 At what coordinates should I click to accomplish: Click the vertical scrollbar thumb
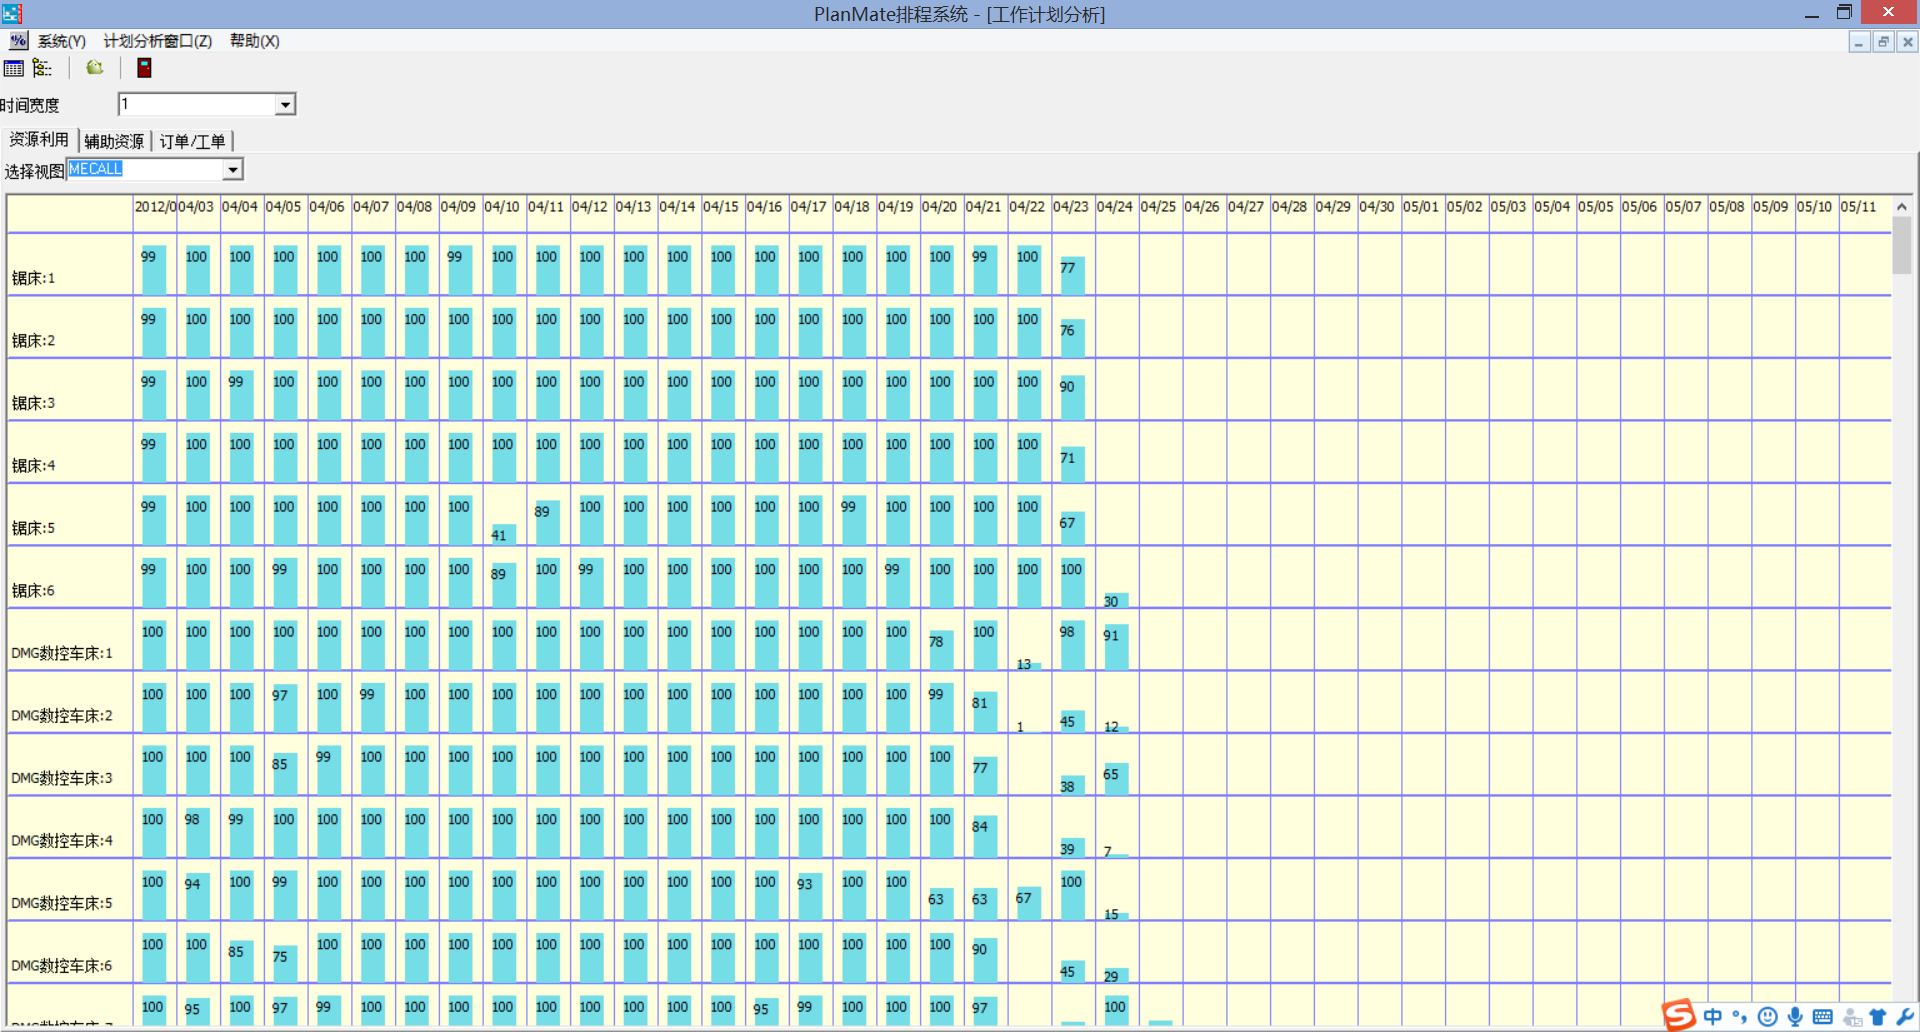click(x=1902, y=245)
